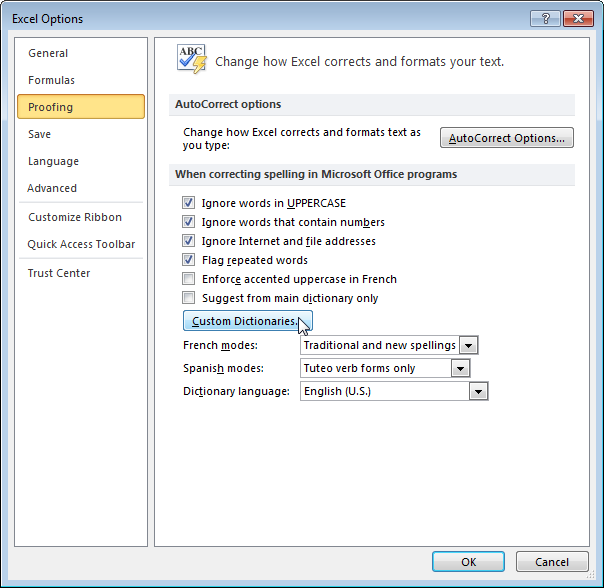This screenshot has height=588, width=604.
Task: Confirm settings with the OK button
Action: click(468, 562)
